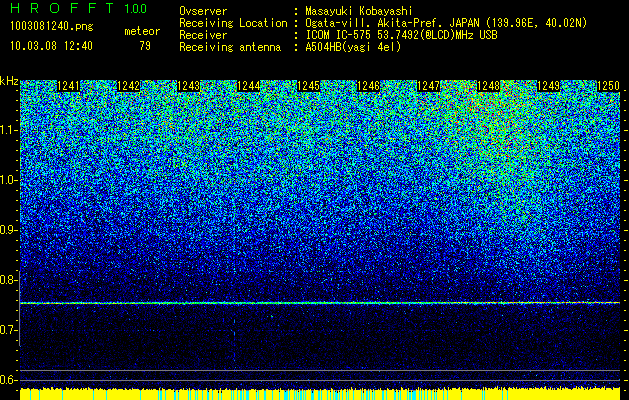Click the Receiving antenna field label
Image resolution: width=629 pixels, height=400 pixels.
230,47
